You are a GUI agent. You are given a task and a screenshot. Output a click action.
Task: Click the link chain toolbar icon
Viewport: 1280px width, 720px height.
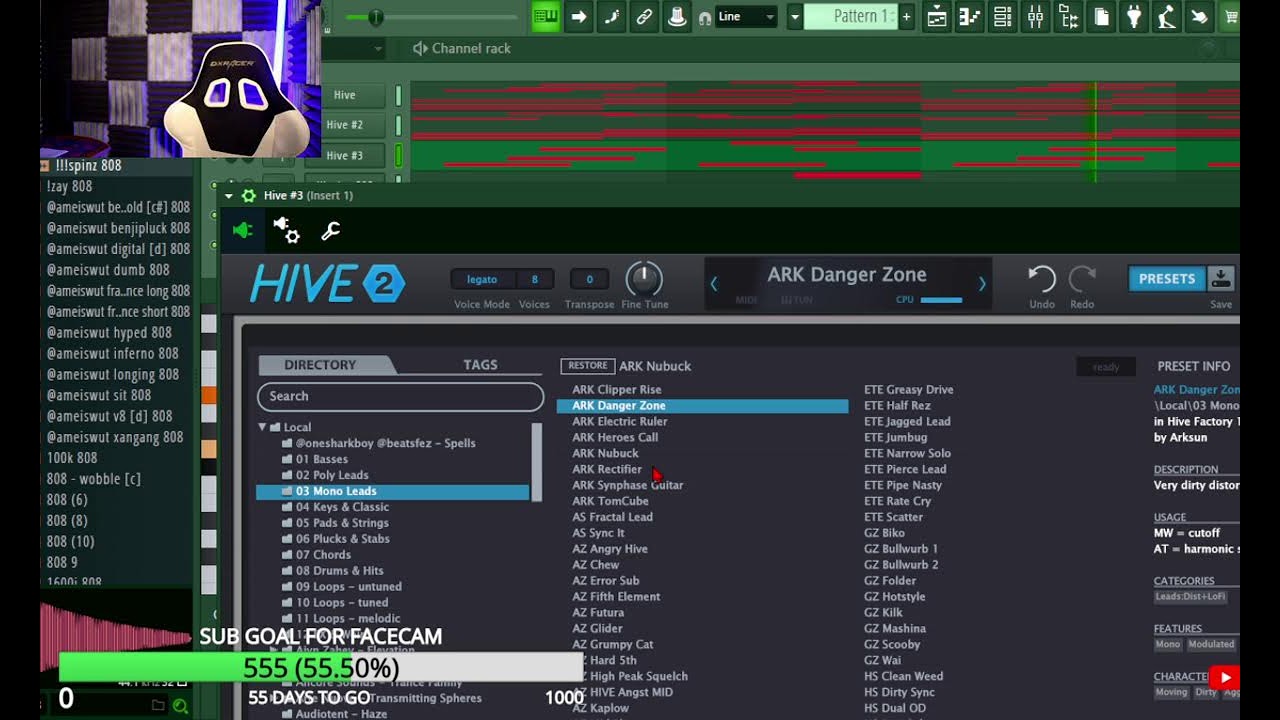(x=644, y=16)
